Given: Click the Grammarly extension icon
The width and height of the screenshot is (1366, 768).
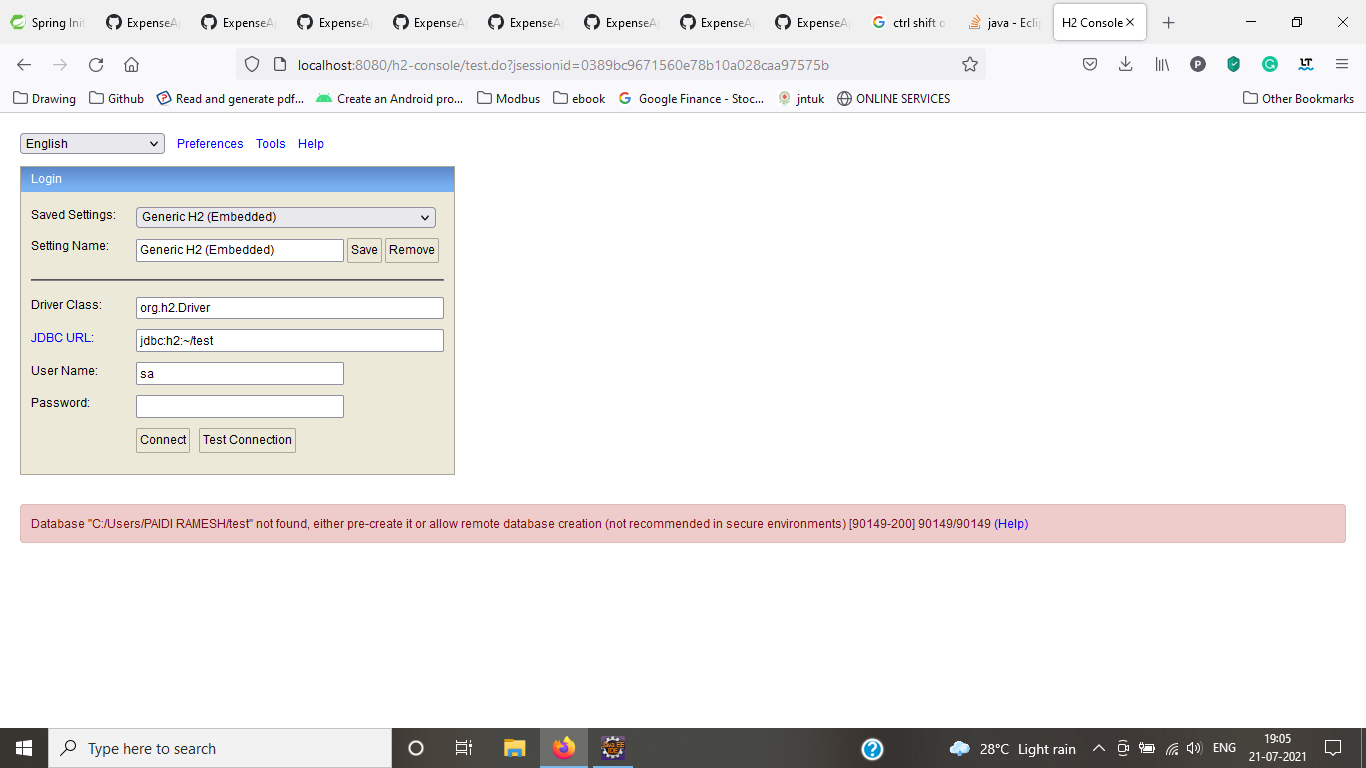Looking at the screenshot, I should pos(1269,63).
